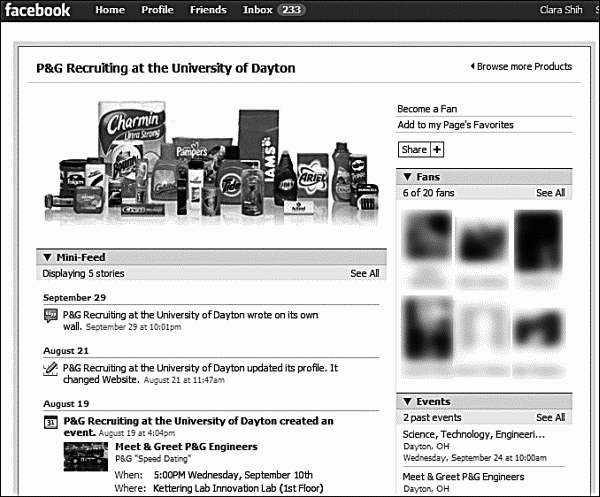This screenshot has height=497, width=600.
Task: Click the pencil profile update icon
Action: click(51, 369)
